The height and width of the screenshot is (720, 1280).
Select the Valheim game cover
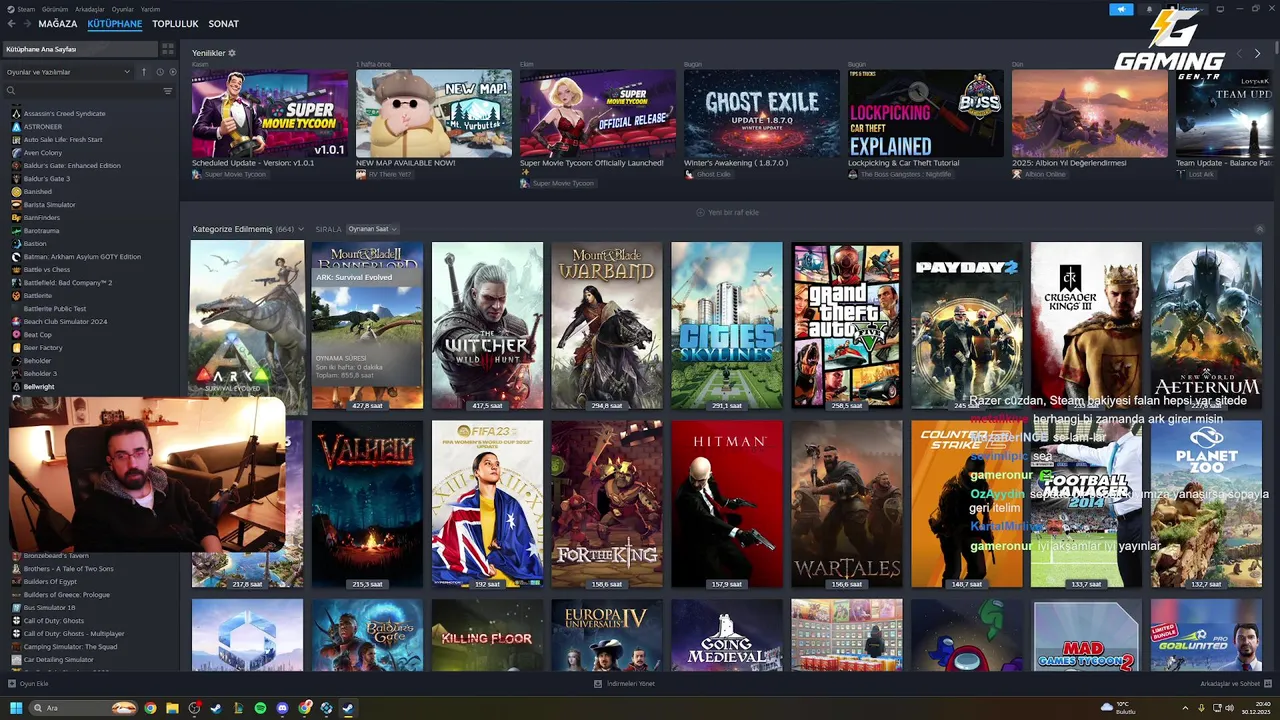[x=367, y=504]
